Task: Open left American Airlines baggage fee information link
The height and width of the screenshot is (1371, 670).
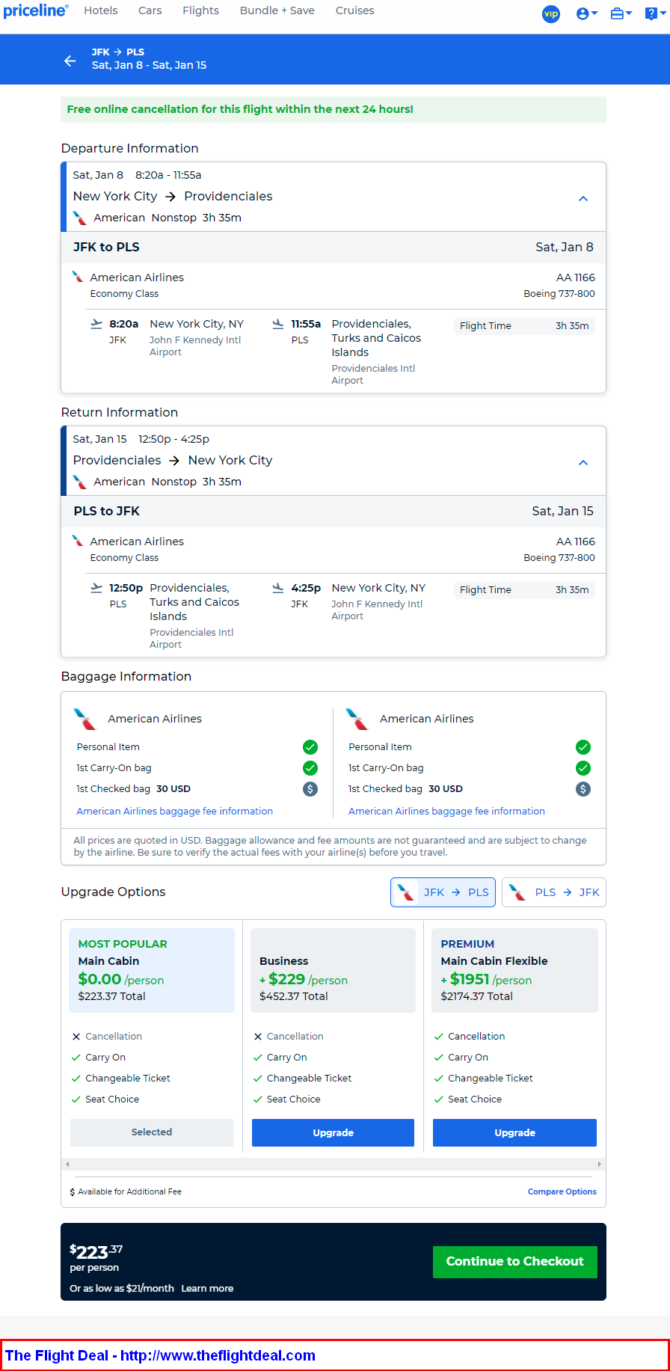Action: click(x=175, y=811)
